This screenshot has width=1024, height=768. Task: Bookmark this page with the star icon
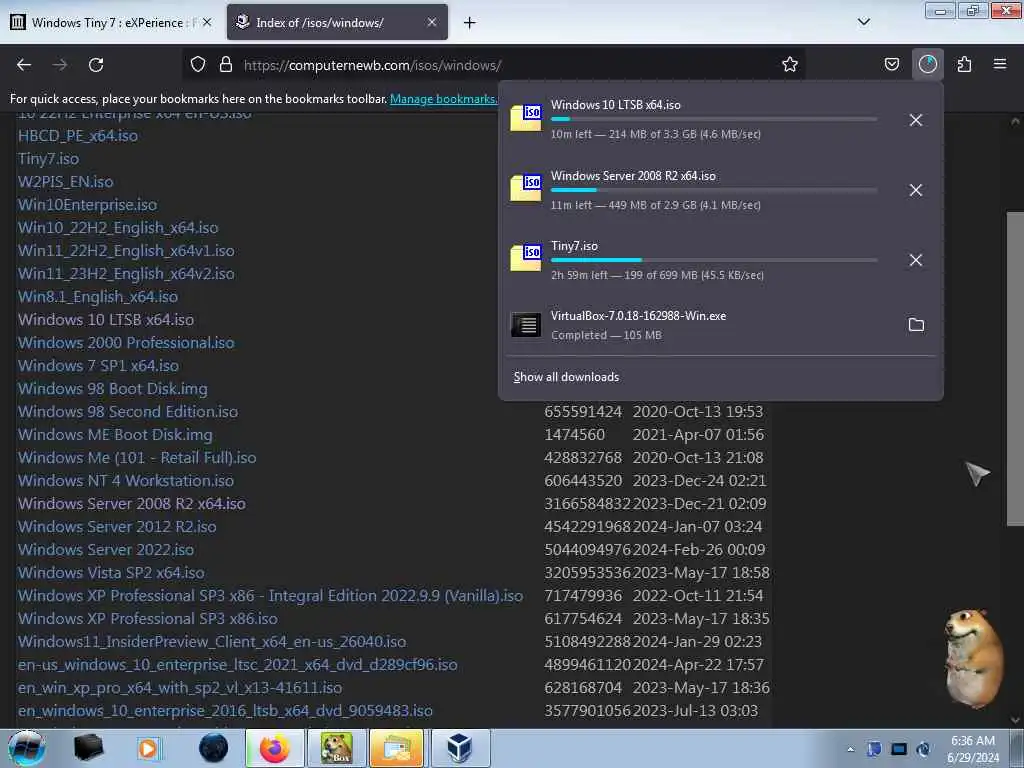790,65
